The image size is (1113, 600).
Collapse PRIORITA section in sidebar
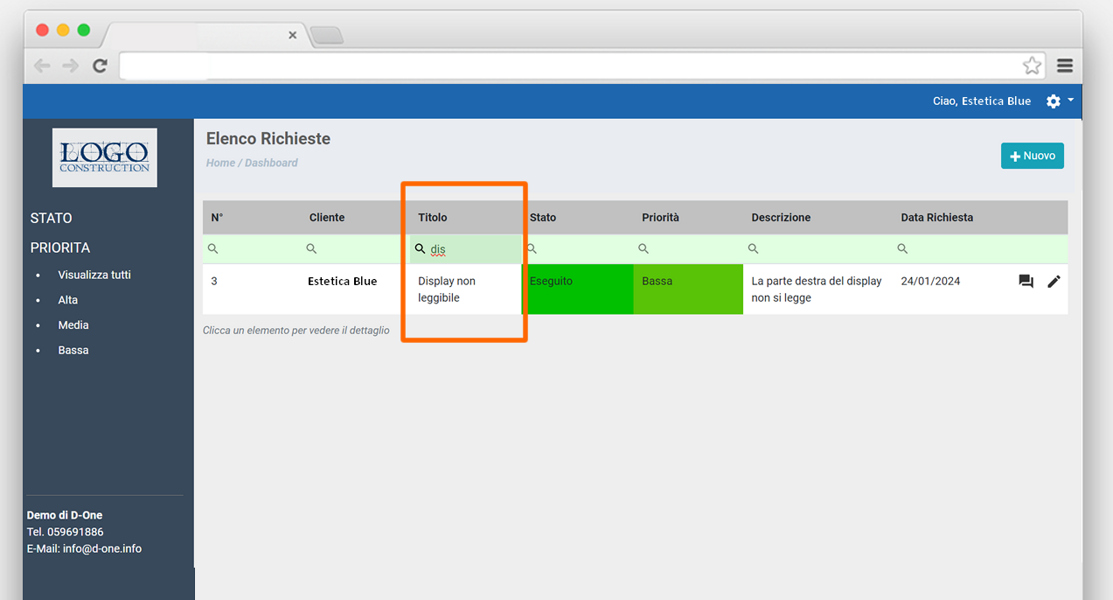(60, 248)
